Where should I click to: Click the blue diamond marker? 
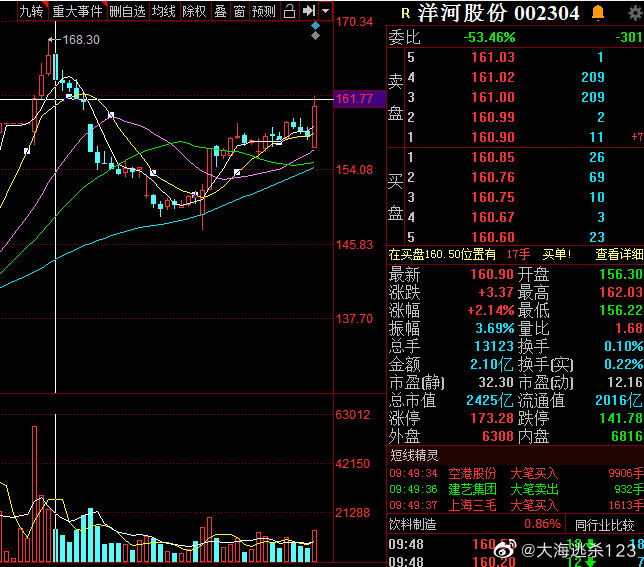pyautogui.click(x=315, y=25)
